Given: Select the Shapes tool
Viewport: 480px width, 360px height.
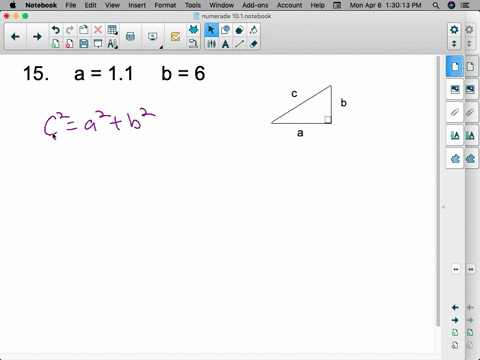Looking at the screenshot, I should click(x=225, y=30).
